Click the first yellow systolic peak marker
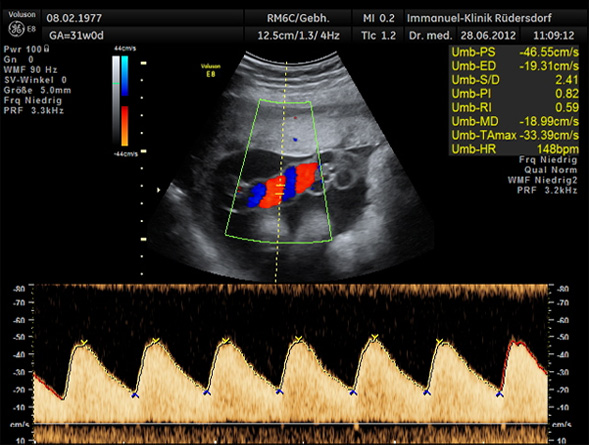 click(84, 342)
